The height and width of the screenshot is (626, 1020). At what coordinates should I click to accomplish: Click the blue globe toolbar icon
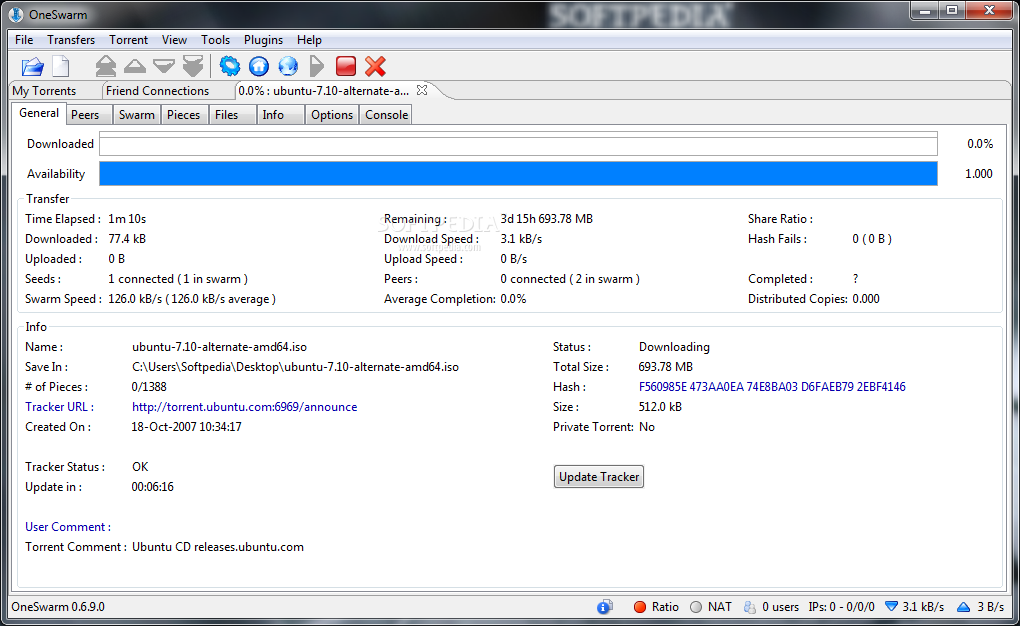point(288,66)
